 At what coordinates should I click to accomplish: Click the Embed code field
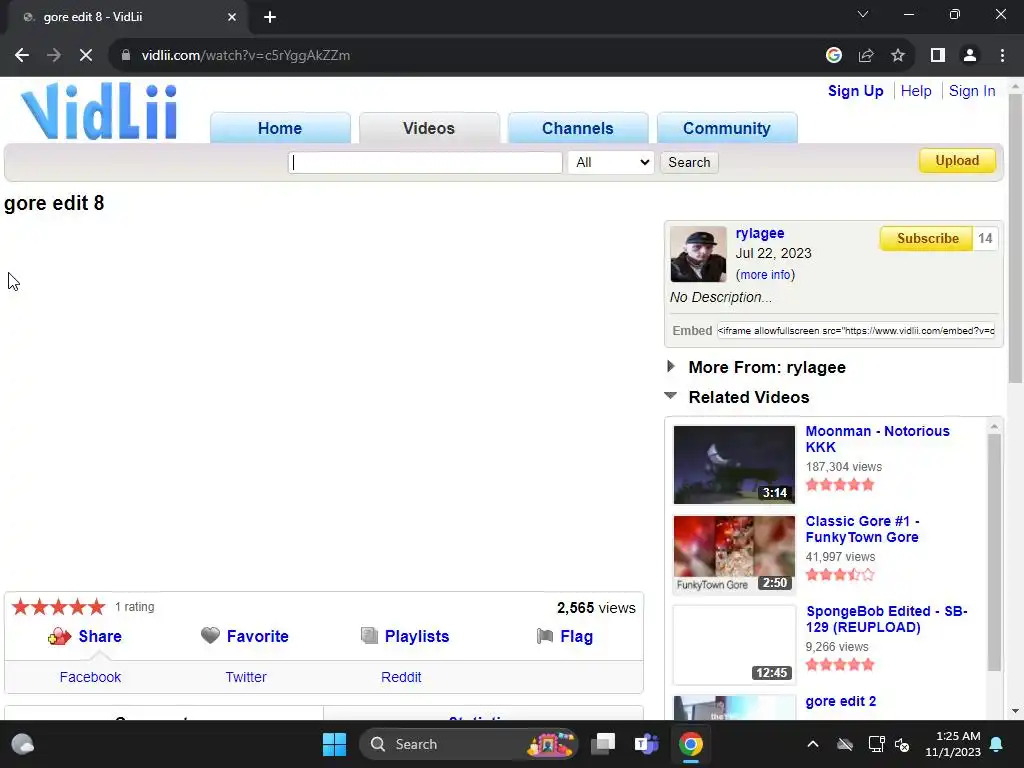coord(856,330)
